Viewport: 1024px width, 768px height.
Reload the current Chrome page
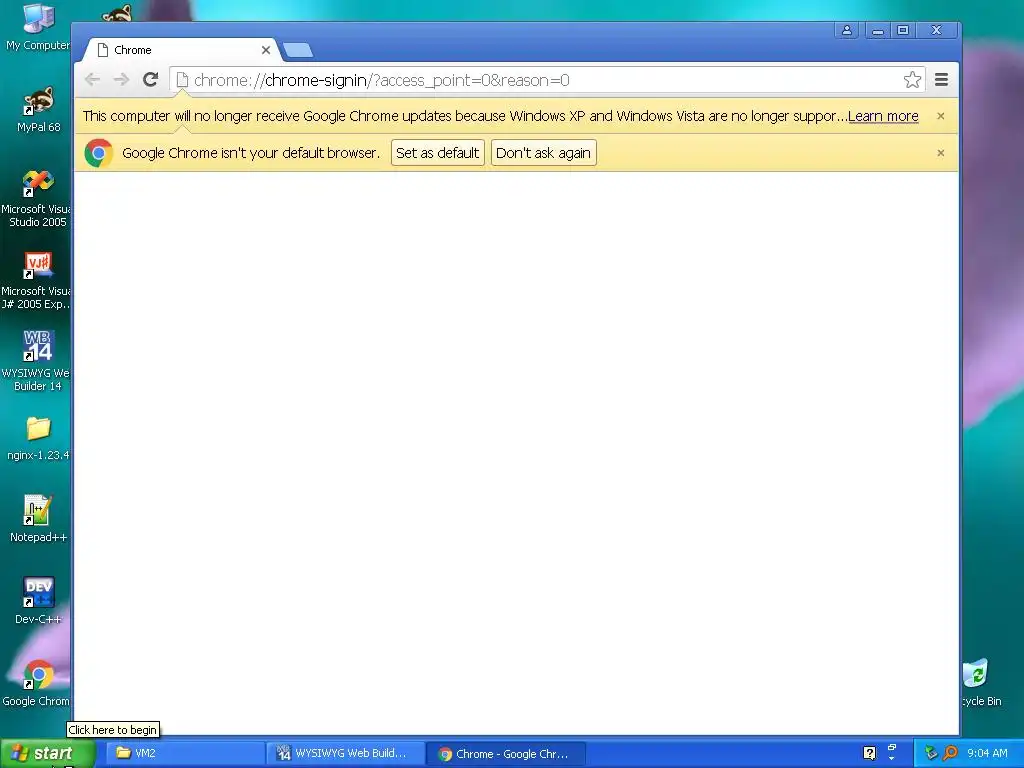pos(151,80)
